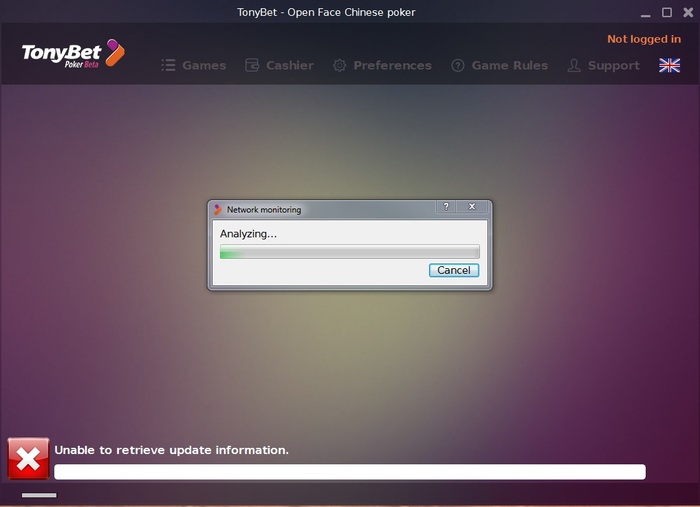Click the Game Rules question mark icon
This screenshot has height=507, width=700.
pos(458,66)
